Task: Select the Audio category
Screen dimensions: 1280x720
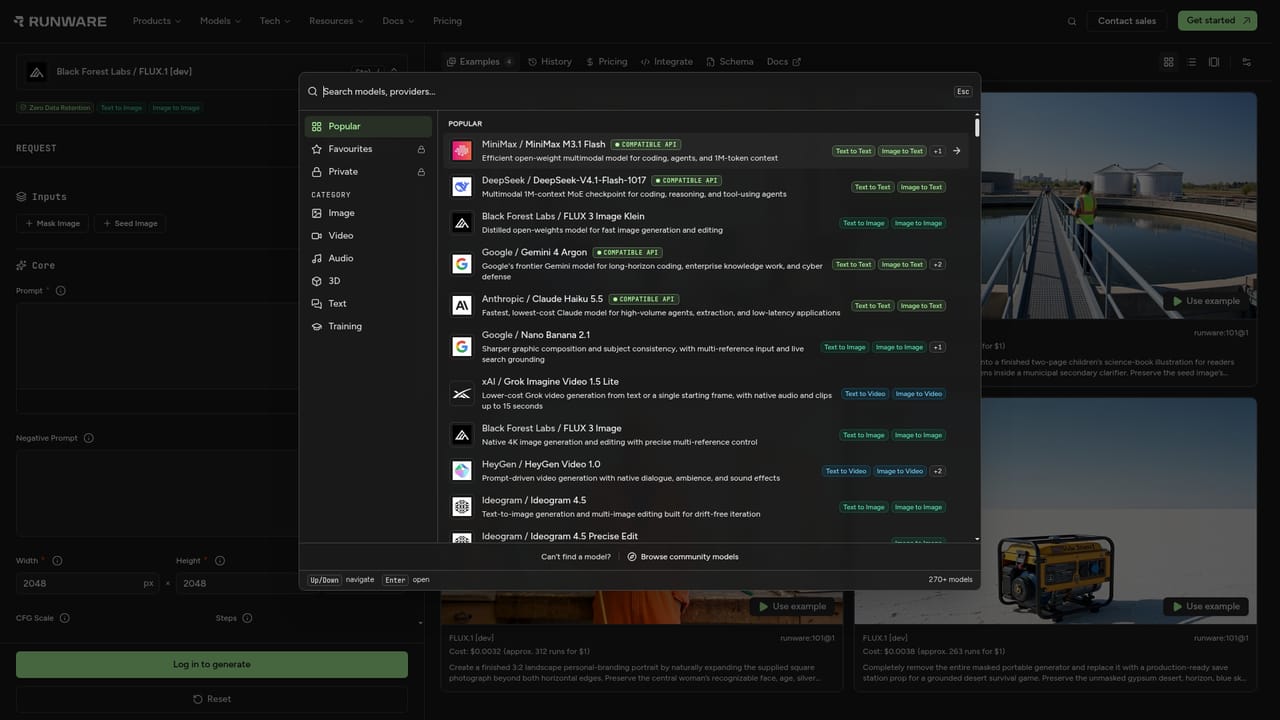Action: 368,258
